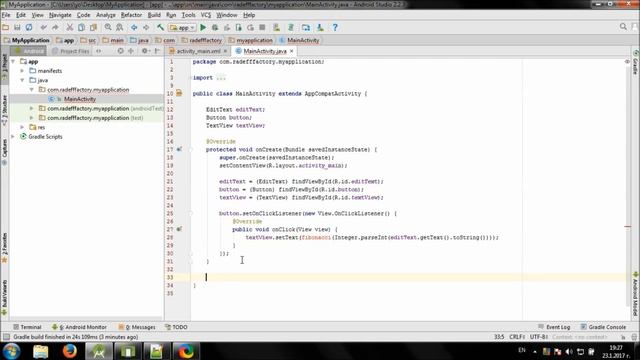The image size is (640, 360).
Task: Navigate forward with the right arrow icon
Action: pos(146,27)
